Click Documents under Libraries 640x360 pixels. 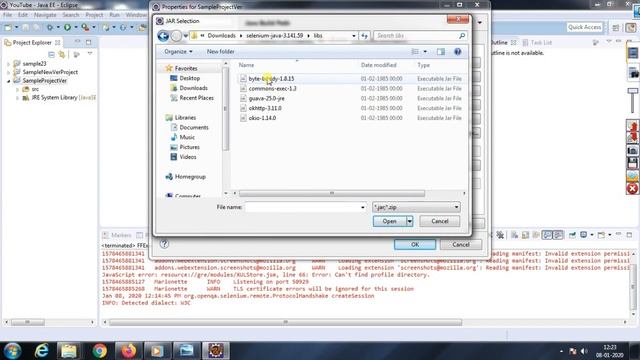pos(194,127)
